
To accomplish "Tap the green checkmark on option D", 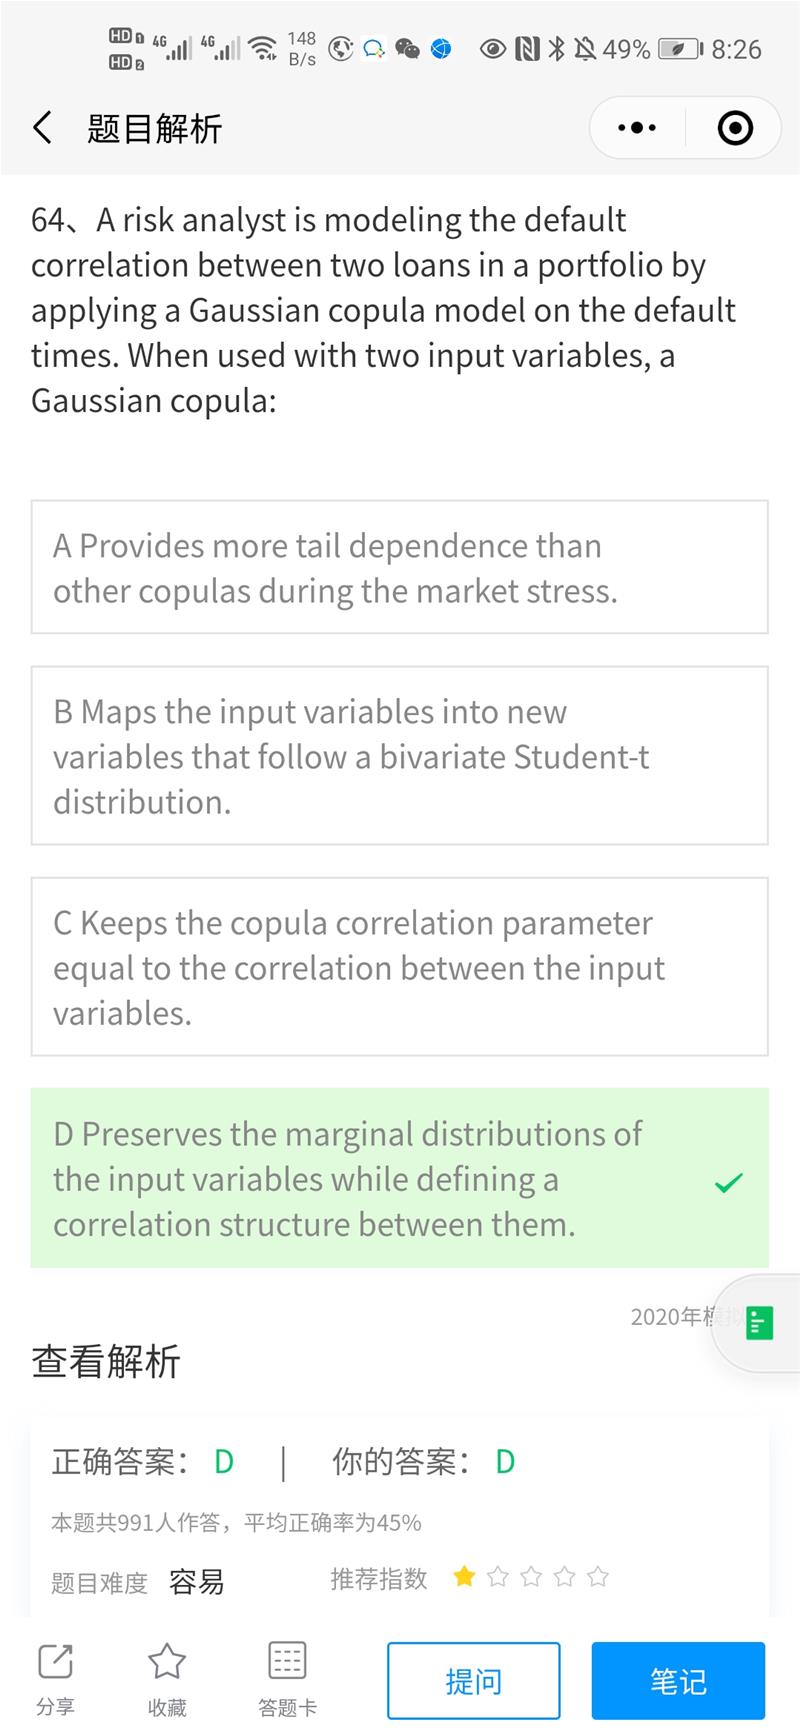I will [729, 1183].
